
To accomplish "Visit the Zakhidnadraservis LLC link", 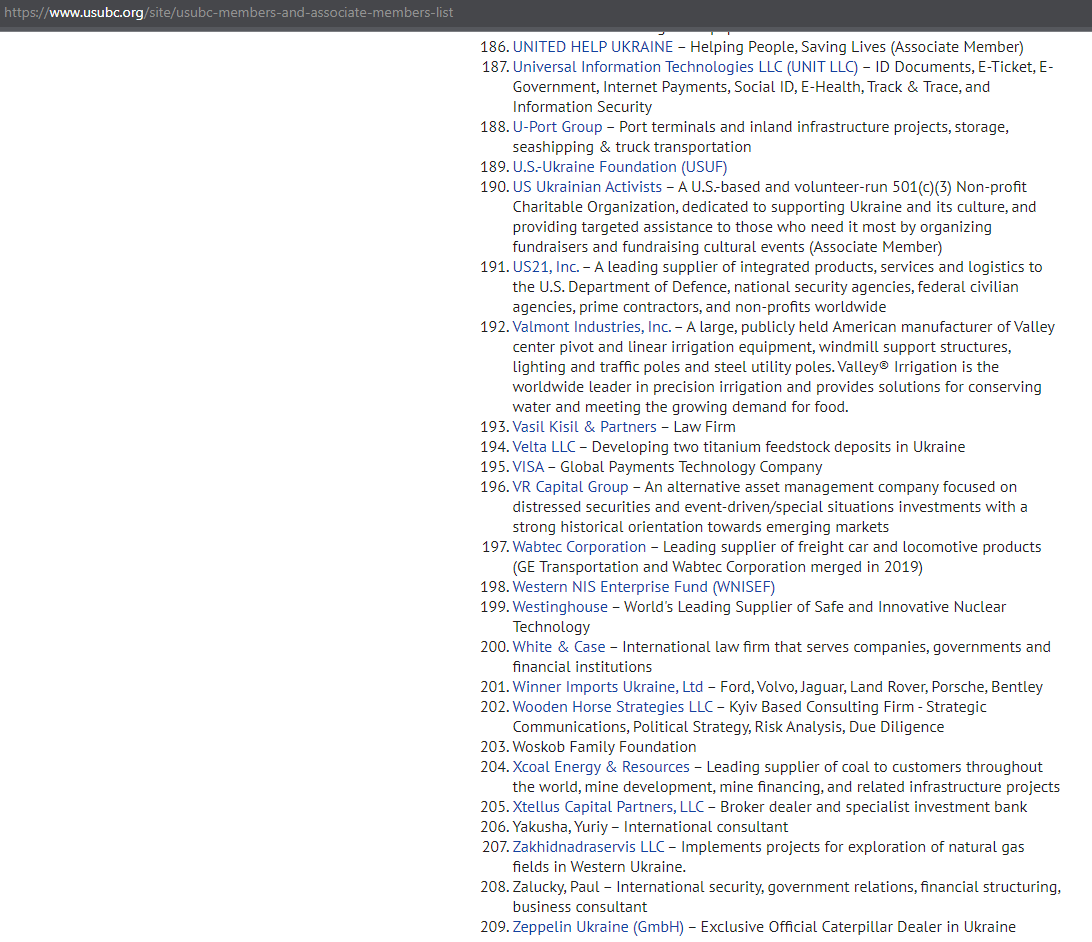I will tap(588, 847).
